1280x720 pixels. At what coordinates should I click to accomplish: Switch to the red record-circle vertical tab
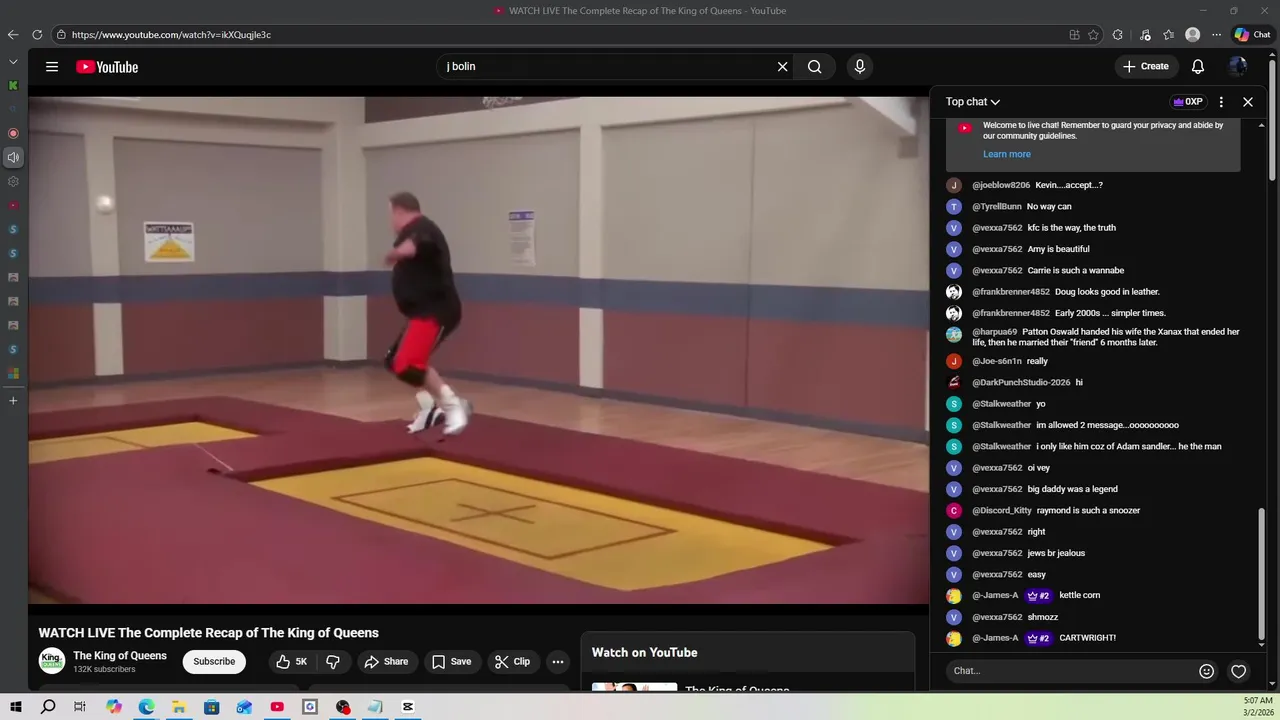click(x=13, y=133)
